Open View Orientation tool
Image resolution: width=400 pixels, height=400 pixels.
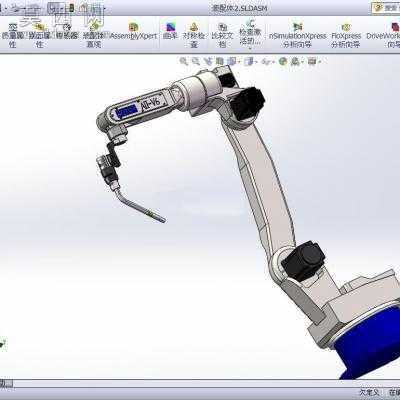tap(231, 61)
